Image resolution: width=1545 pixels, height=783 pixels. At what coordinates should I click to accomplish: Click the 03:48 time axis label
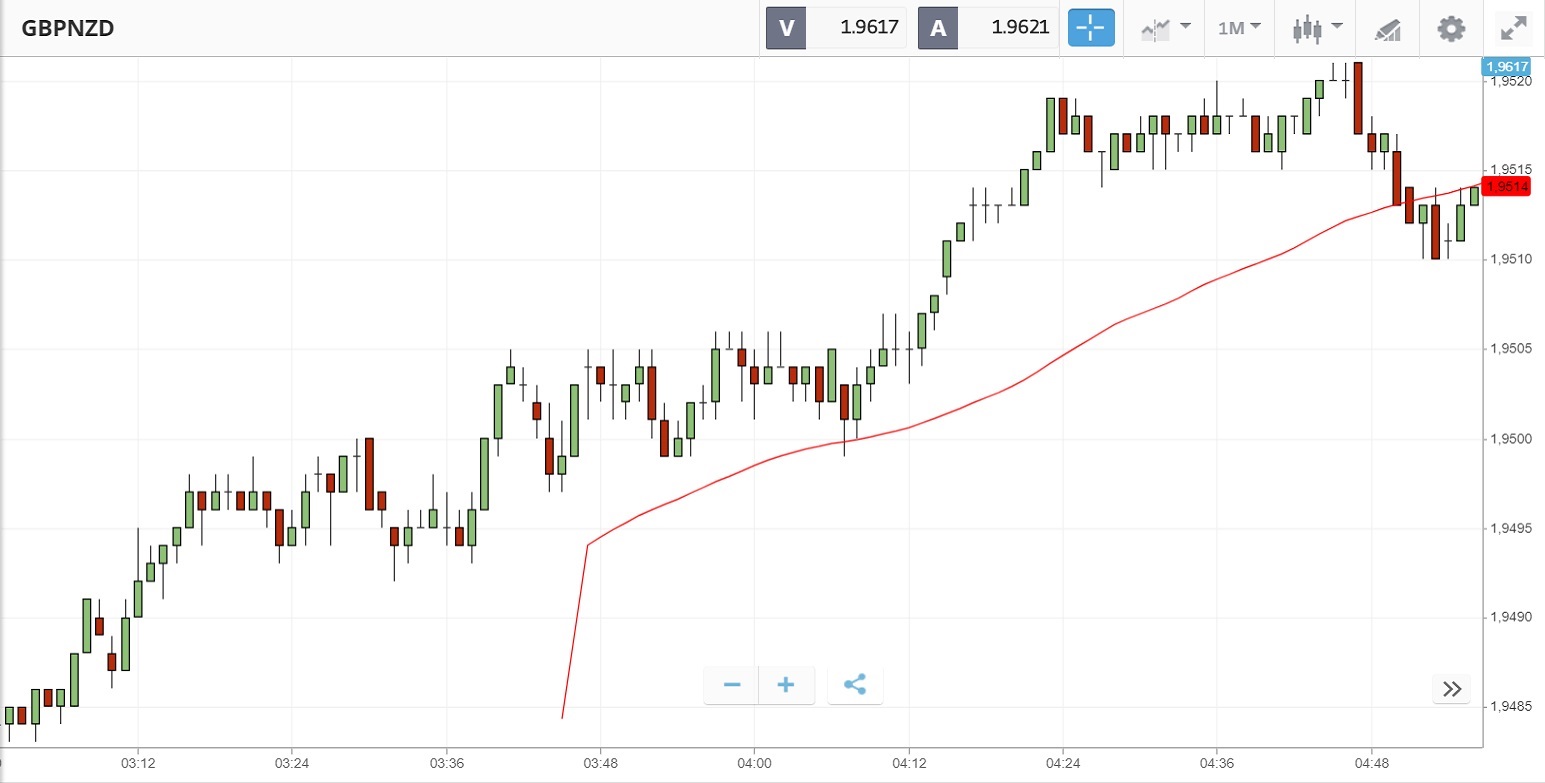(600, 762)
